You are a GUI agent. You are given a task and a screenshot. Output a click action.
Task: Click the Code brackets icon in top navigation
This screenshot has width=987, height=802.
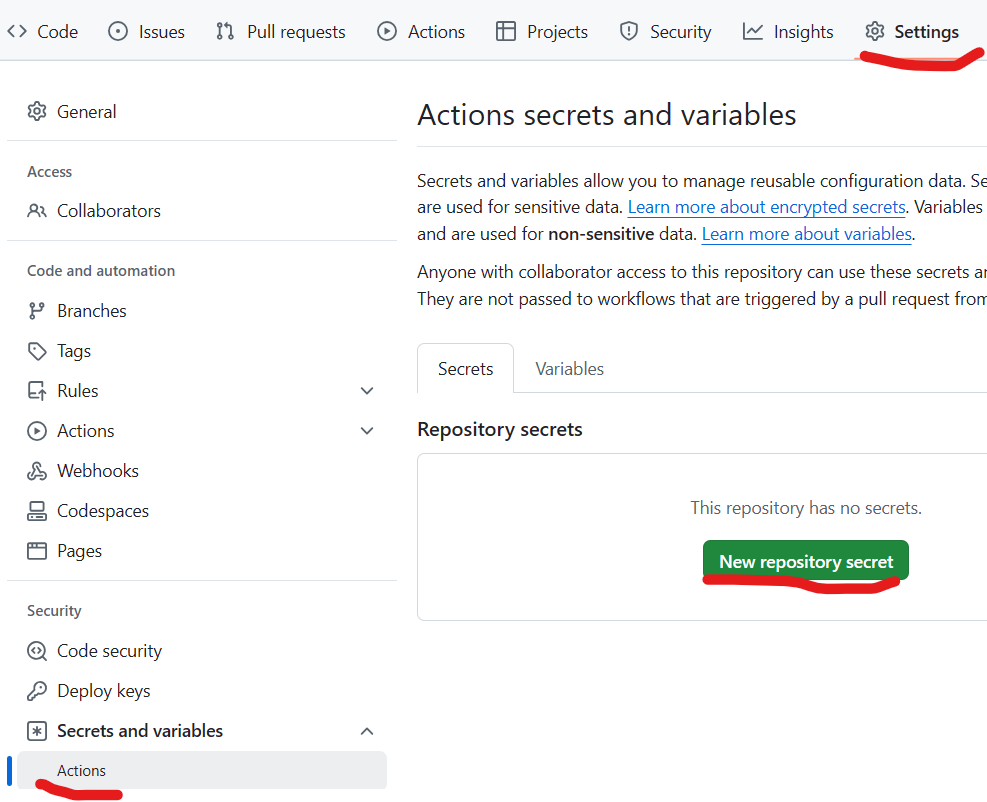17,31
